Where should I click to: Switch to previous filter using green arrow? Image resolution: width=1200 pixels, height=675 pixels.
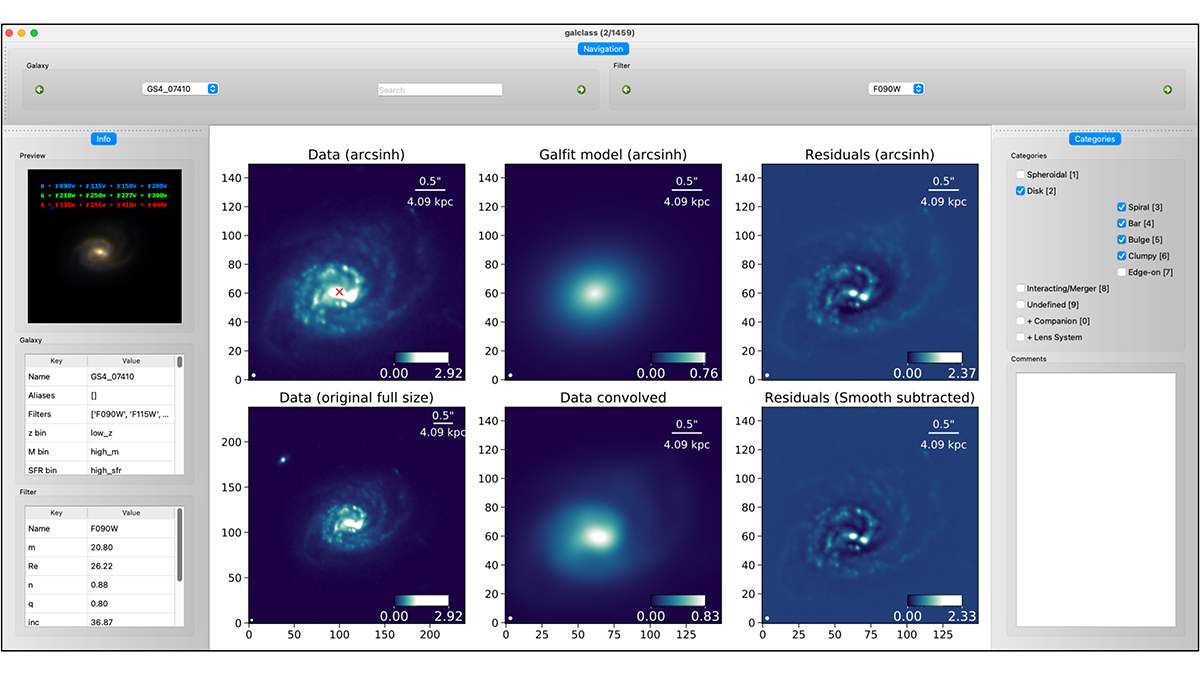626,89
